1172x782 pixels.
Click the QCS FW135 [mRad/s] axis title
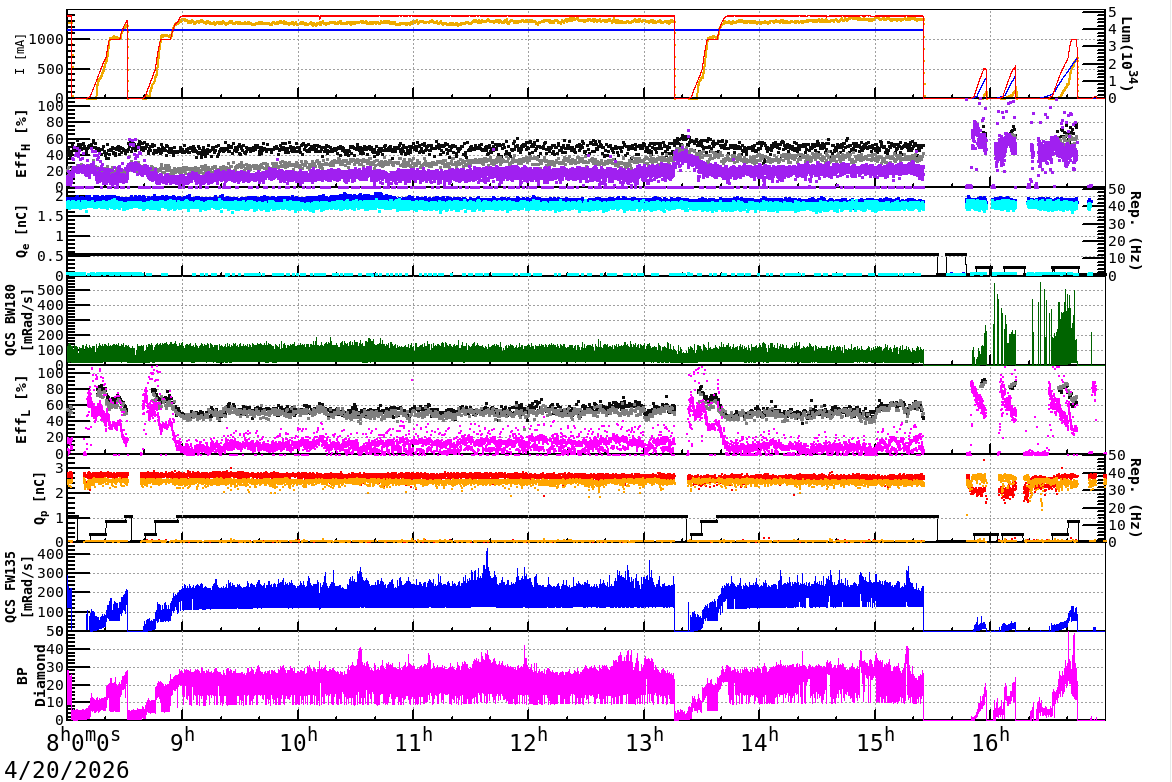(x=18, y=587)
